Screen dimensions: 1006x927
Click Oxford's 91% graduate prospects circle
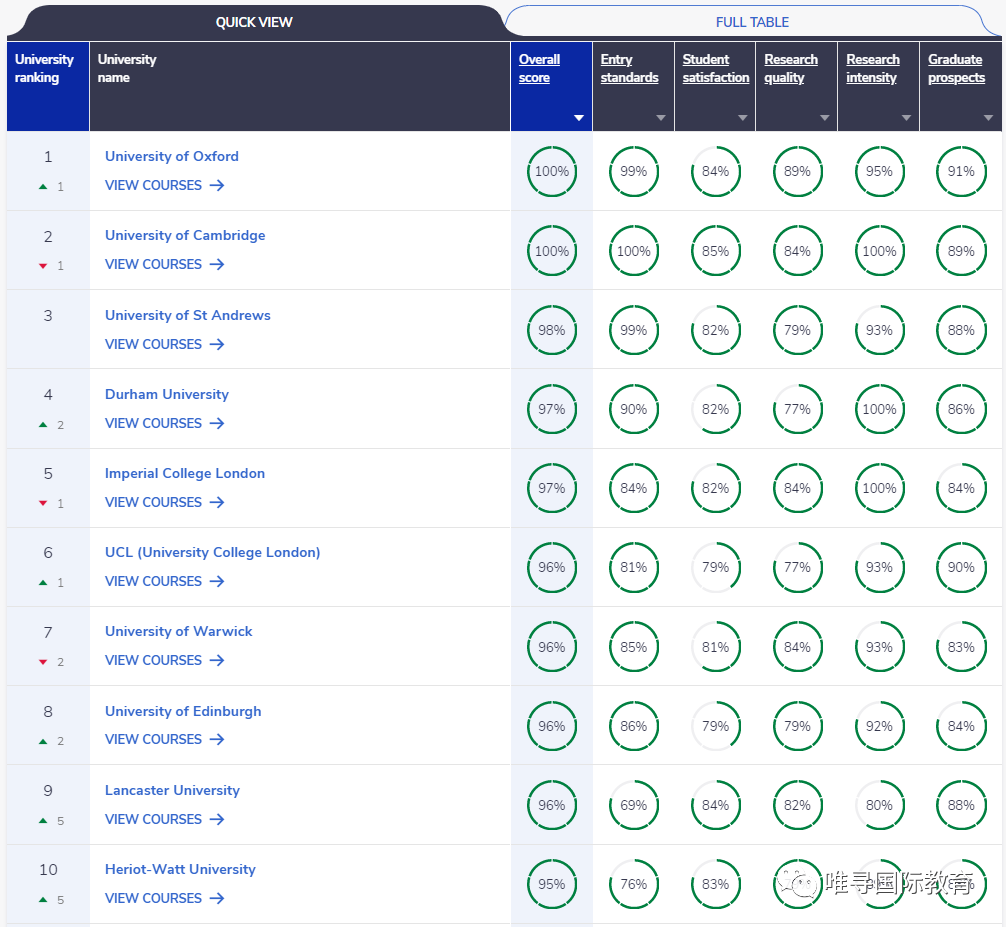click(961, 171)
